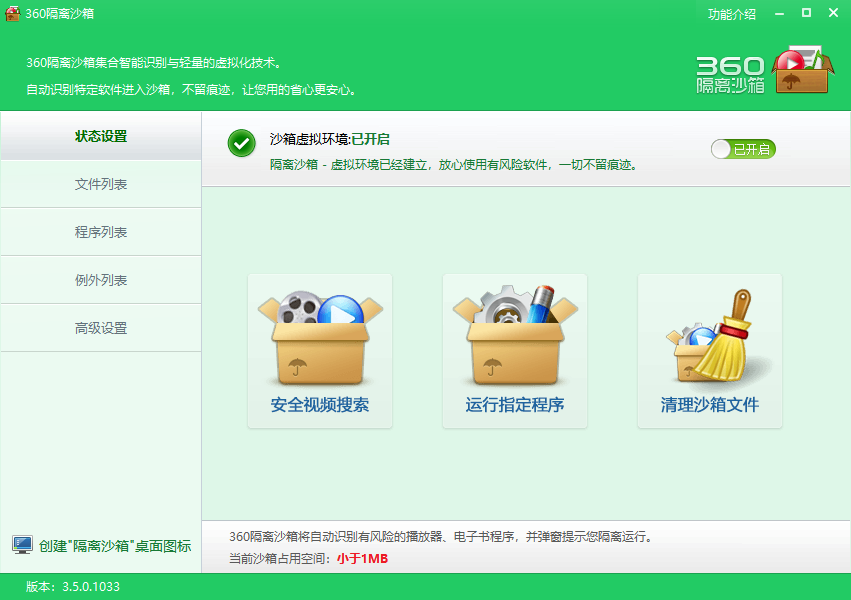Close the 360隔离沙箱 window
Image resolution: width=851 pixels, height=600 pixels.
point(834,13)
